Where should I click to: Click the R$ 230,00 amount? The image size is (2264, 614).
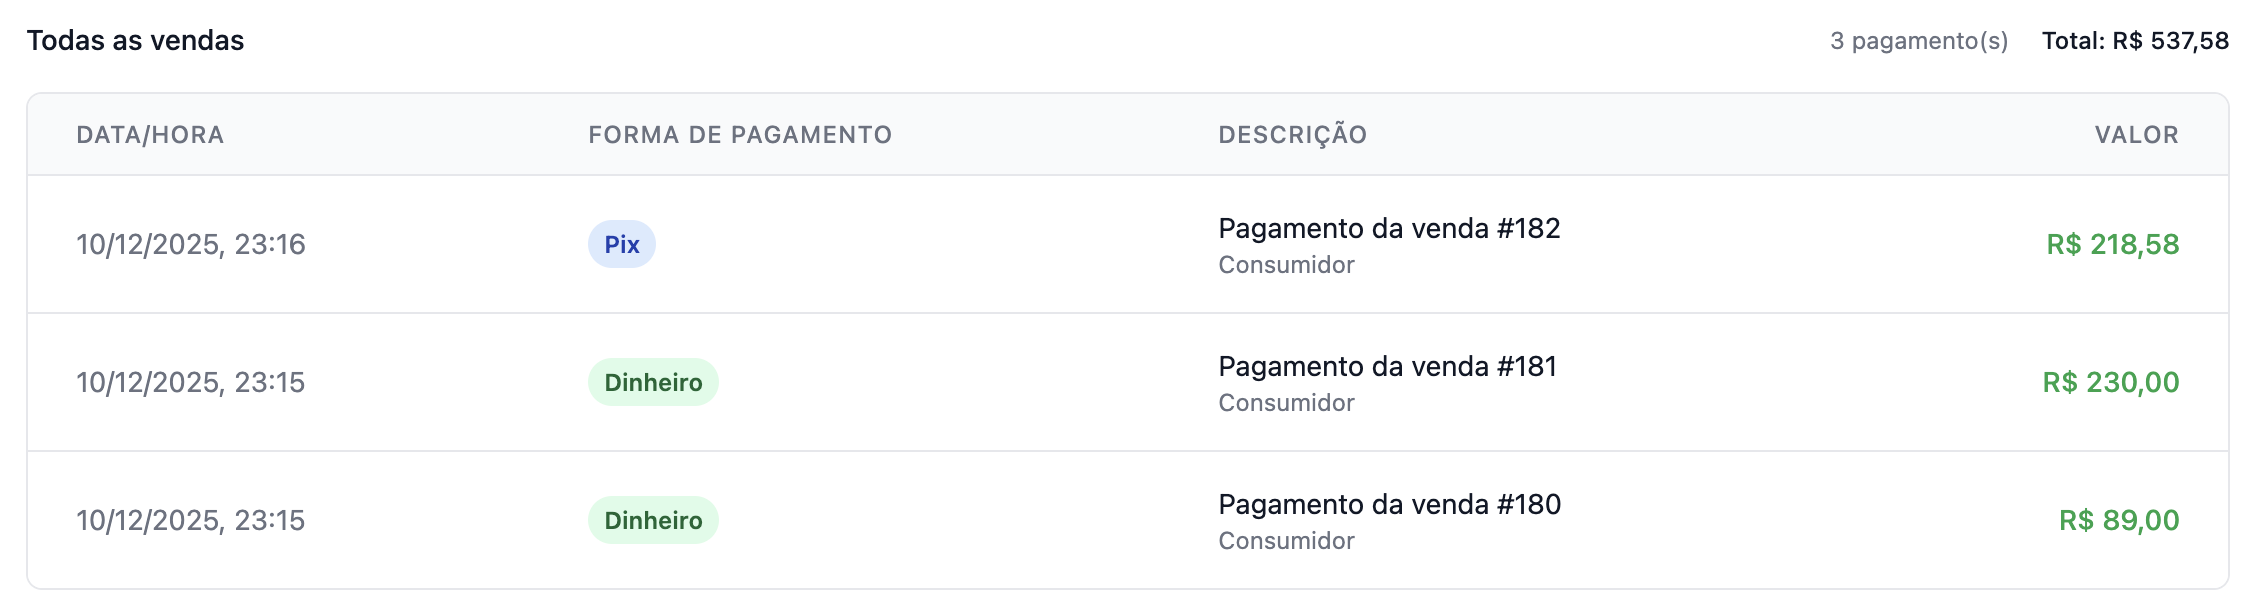point(2110,382)
